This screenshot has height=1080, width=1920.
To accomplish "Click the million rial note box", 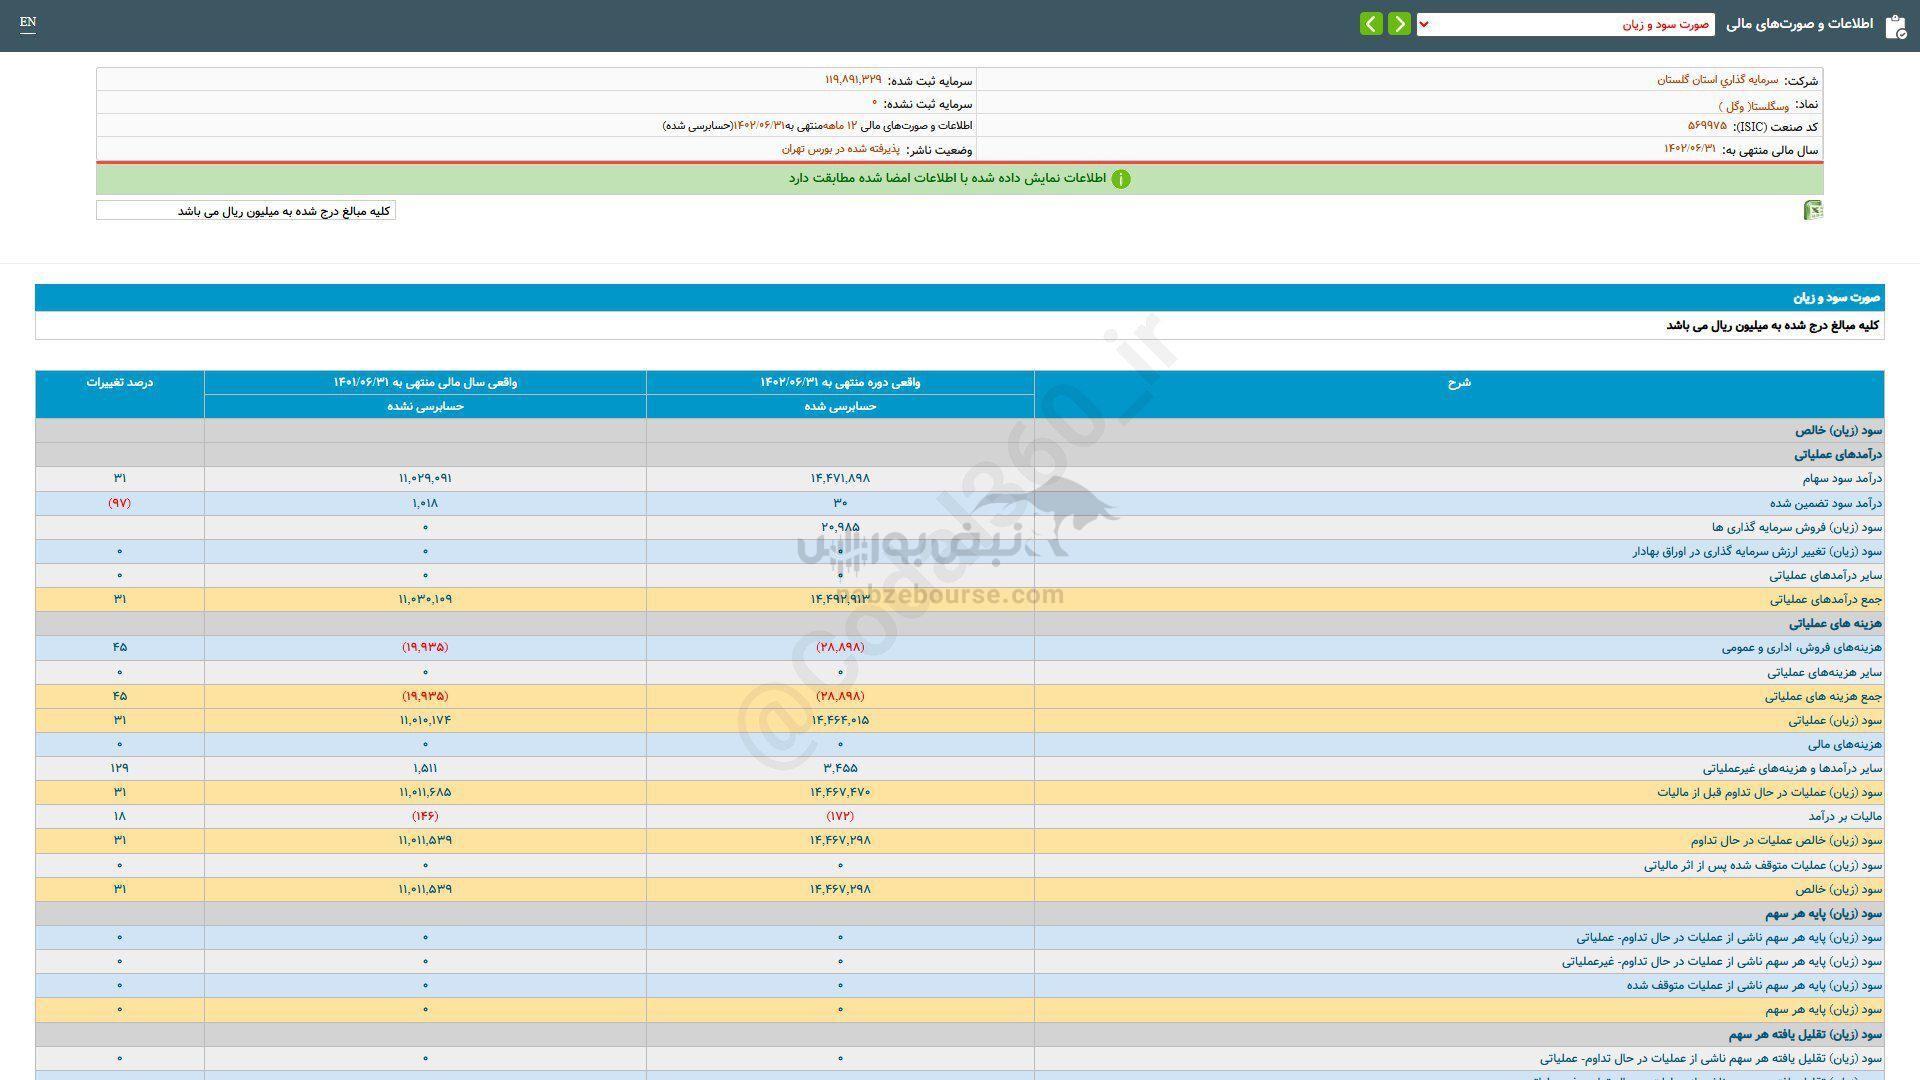I will (246, 211).
